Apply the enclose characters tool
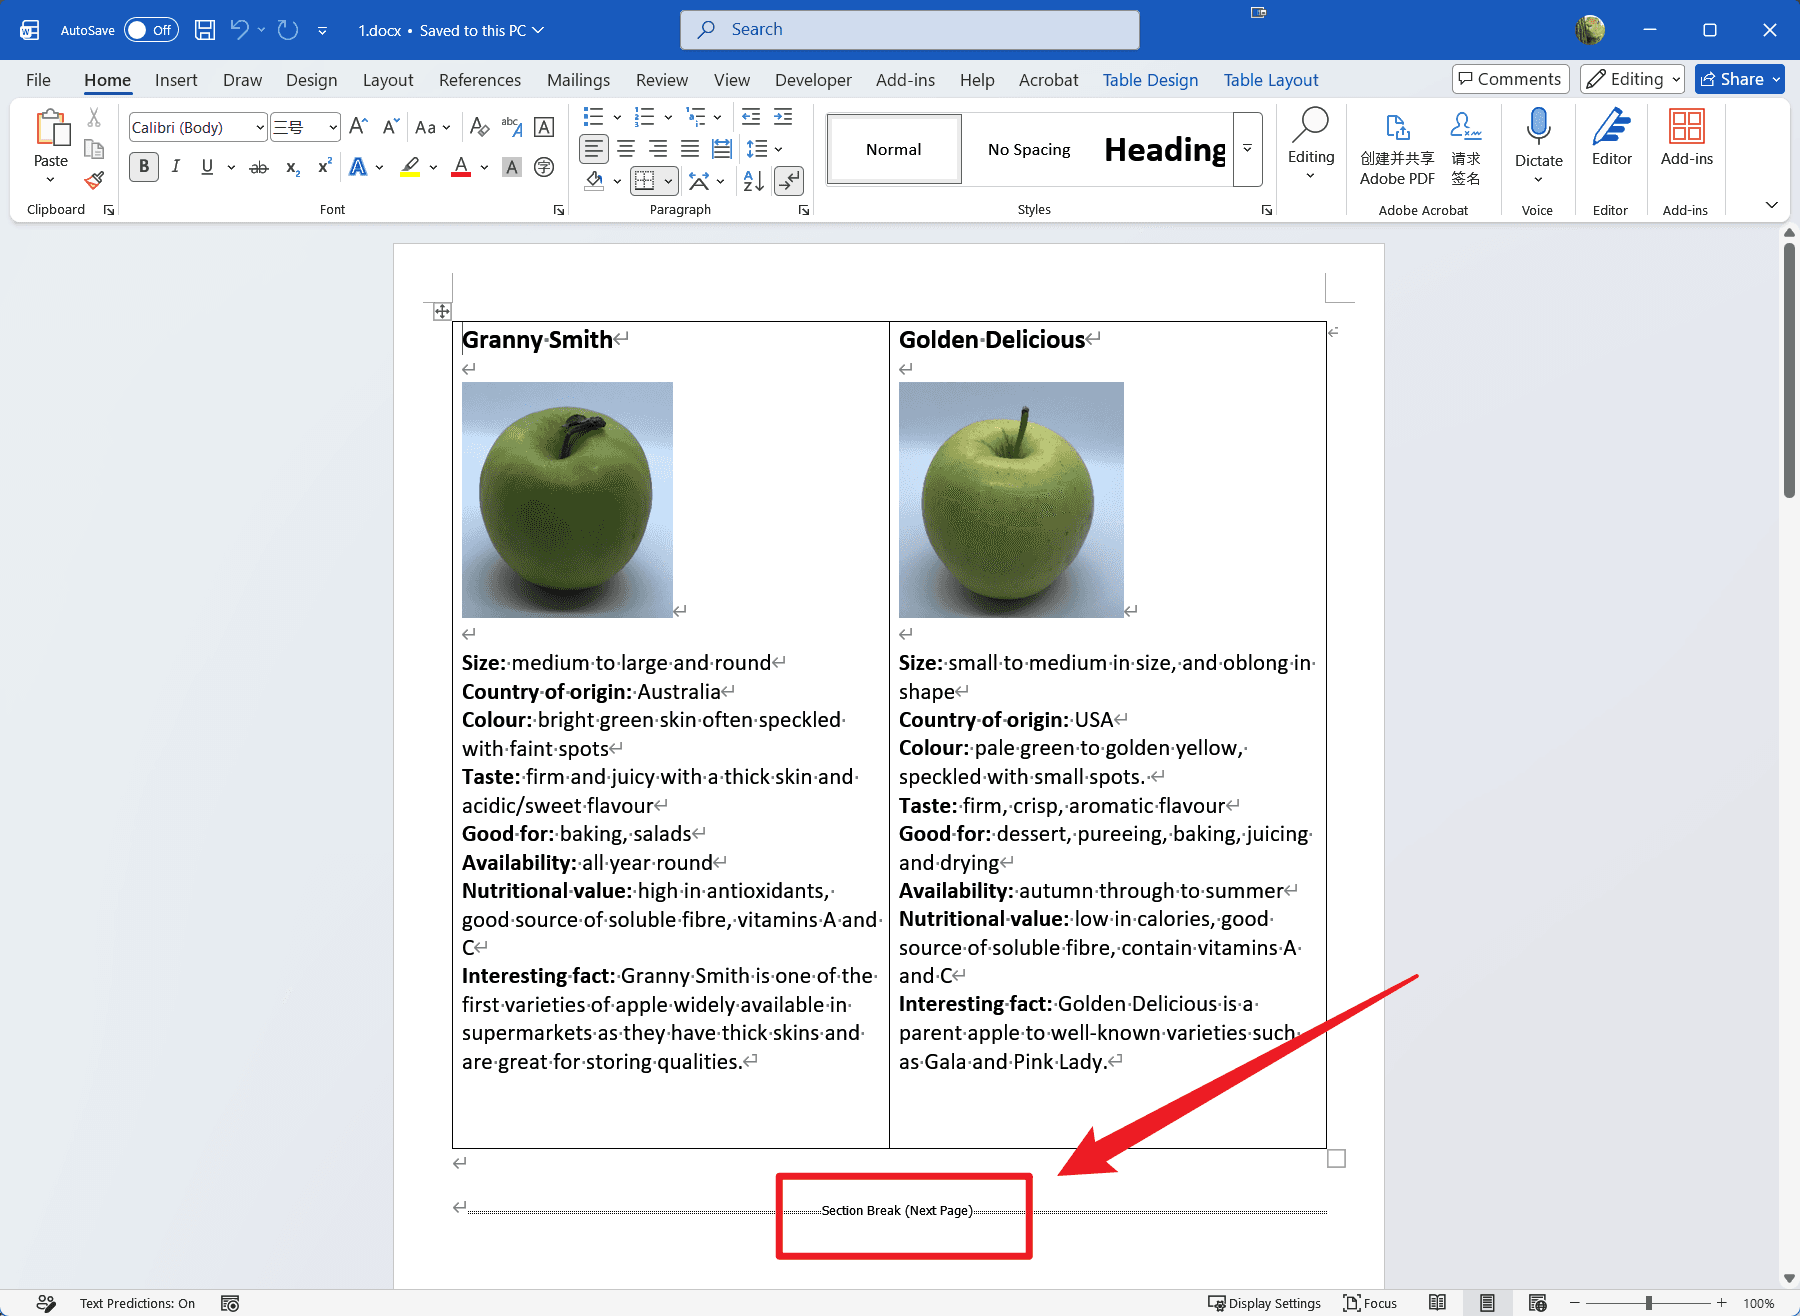 544,167
